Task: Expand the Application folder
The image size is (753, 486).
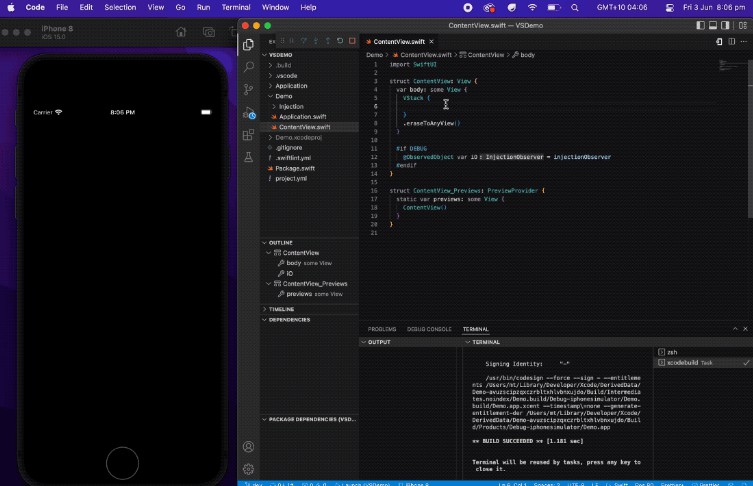Action: click(x=291, y=86)
